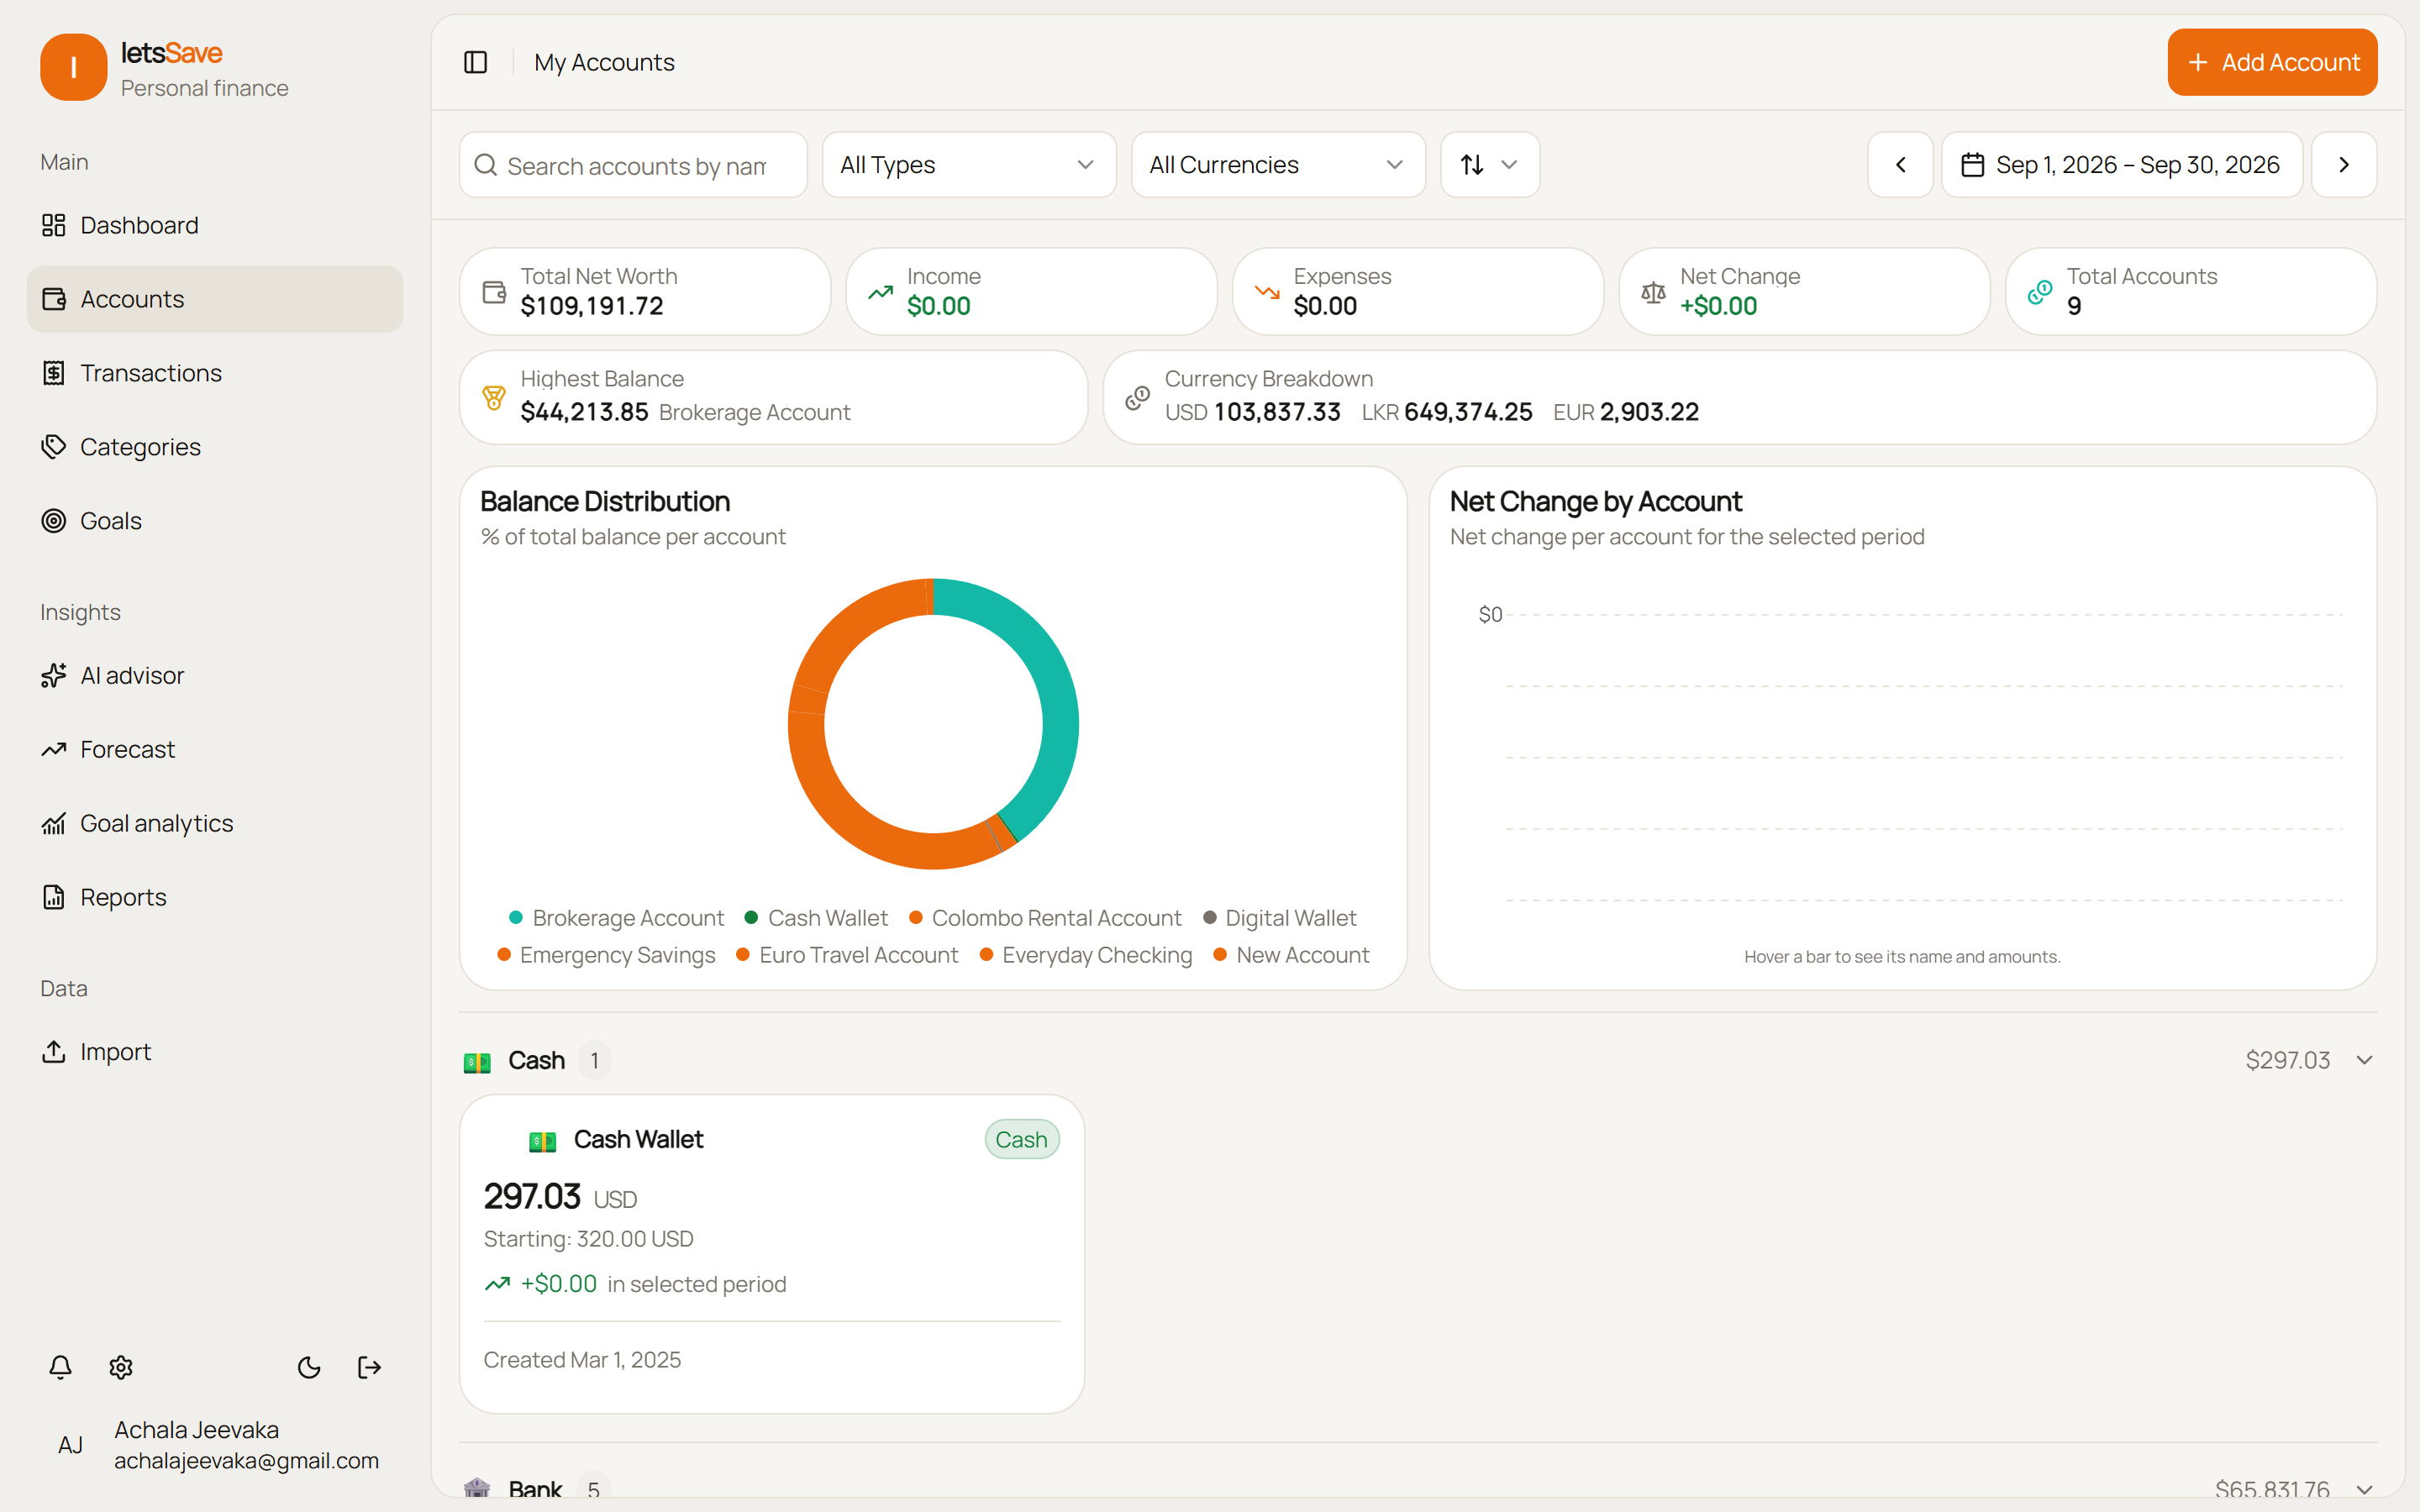The width and height of the screenshot is (2420, 1512).
Task: Select Accounts in sidebar
Action: 215,299
